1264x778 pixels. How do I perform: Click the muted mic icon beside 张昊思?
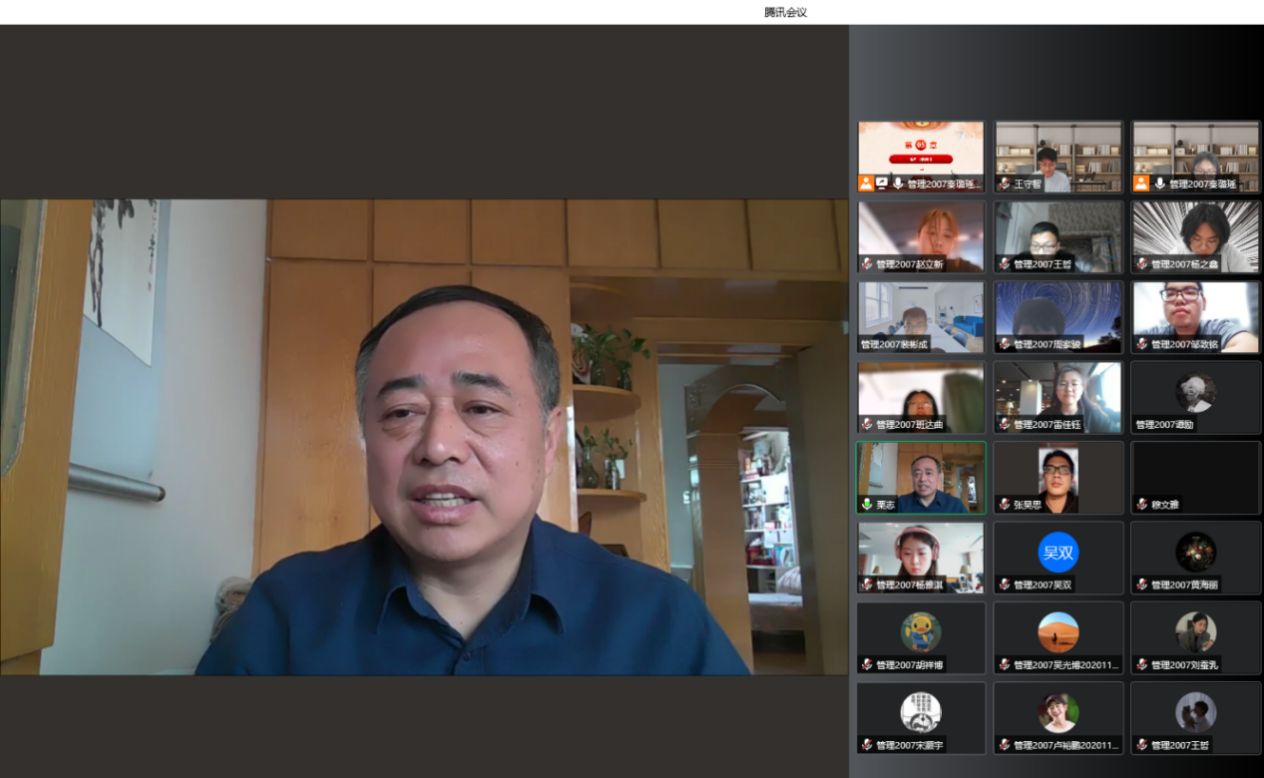pos(1003,505)
